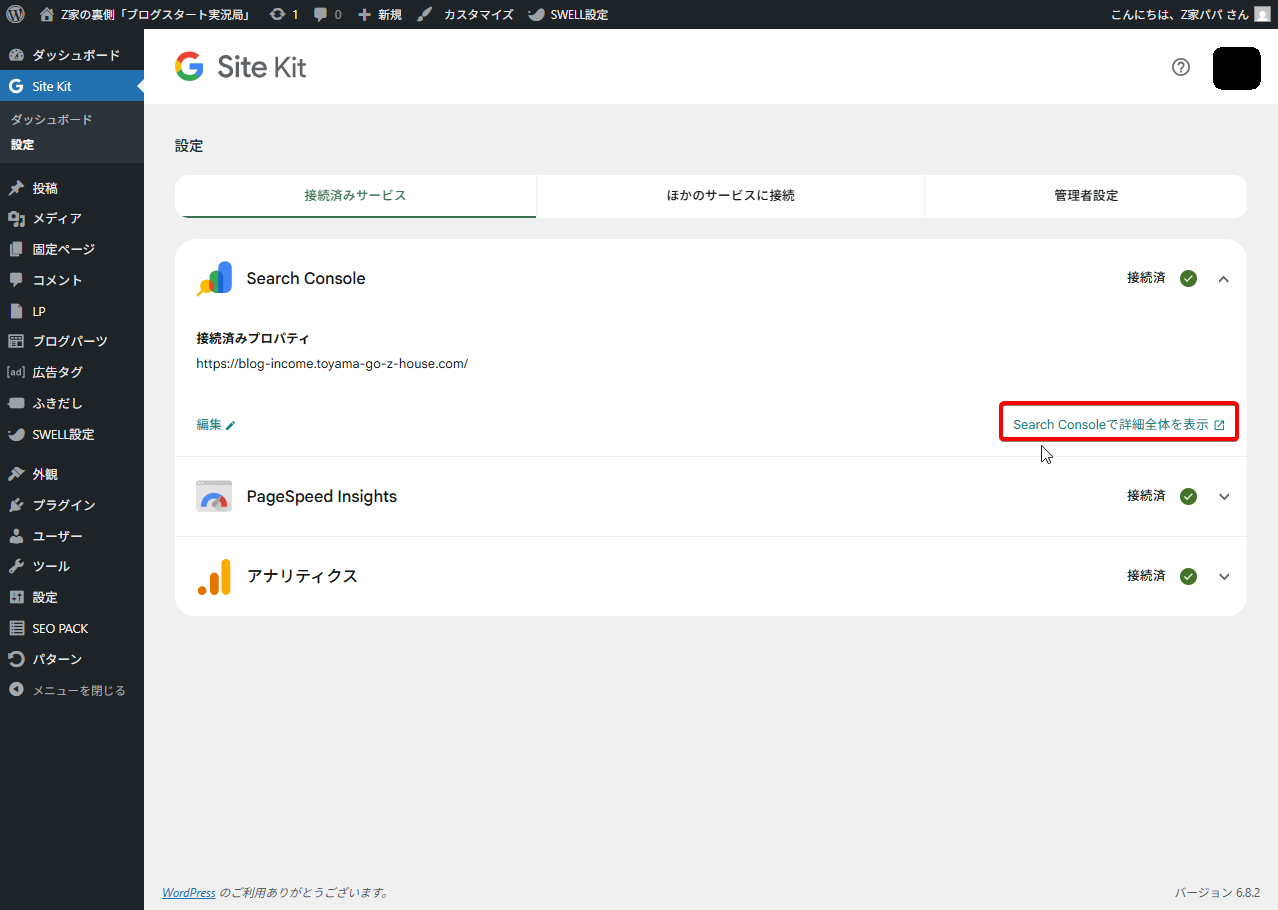
Task: Collapse the Search Console section
Action: click(x=1224, y=279)
